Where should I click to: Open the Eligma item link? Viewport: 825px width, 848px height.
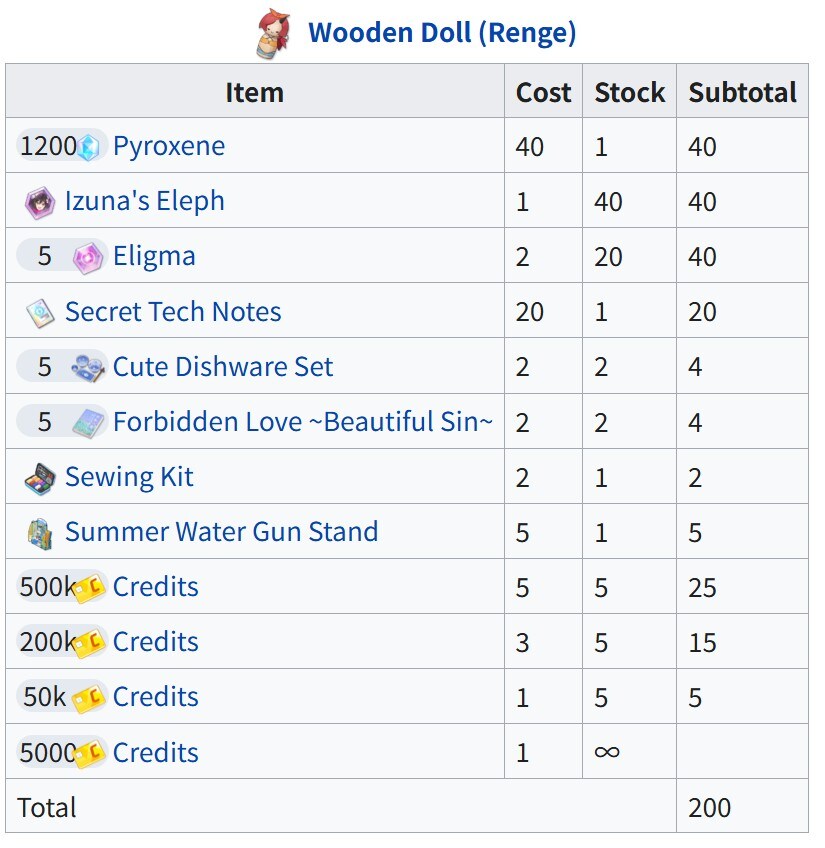pos(154,256)
